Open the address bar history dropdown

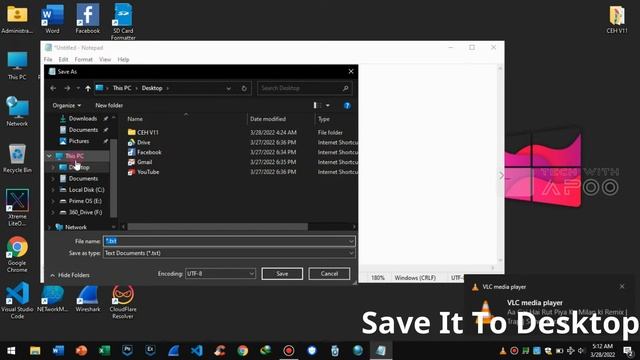pyautogui.click(x=229, y=88)
